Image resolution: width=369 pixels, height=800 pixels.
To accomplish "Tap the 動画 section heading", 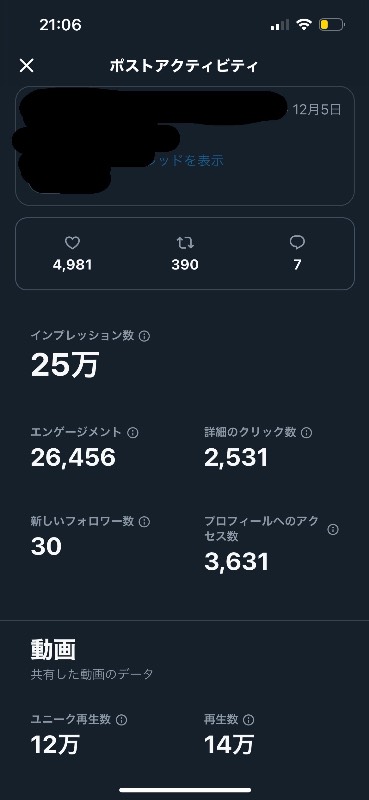I will [53, 649].
